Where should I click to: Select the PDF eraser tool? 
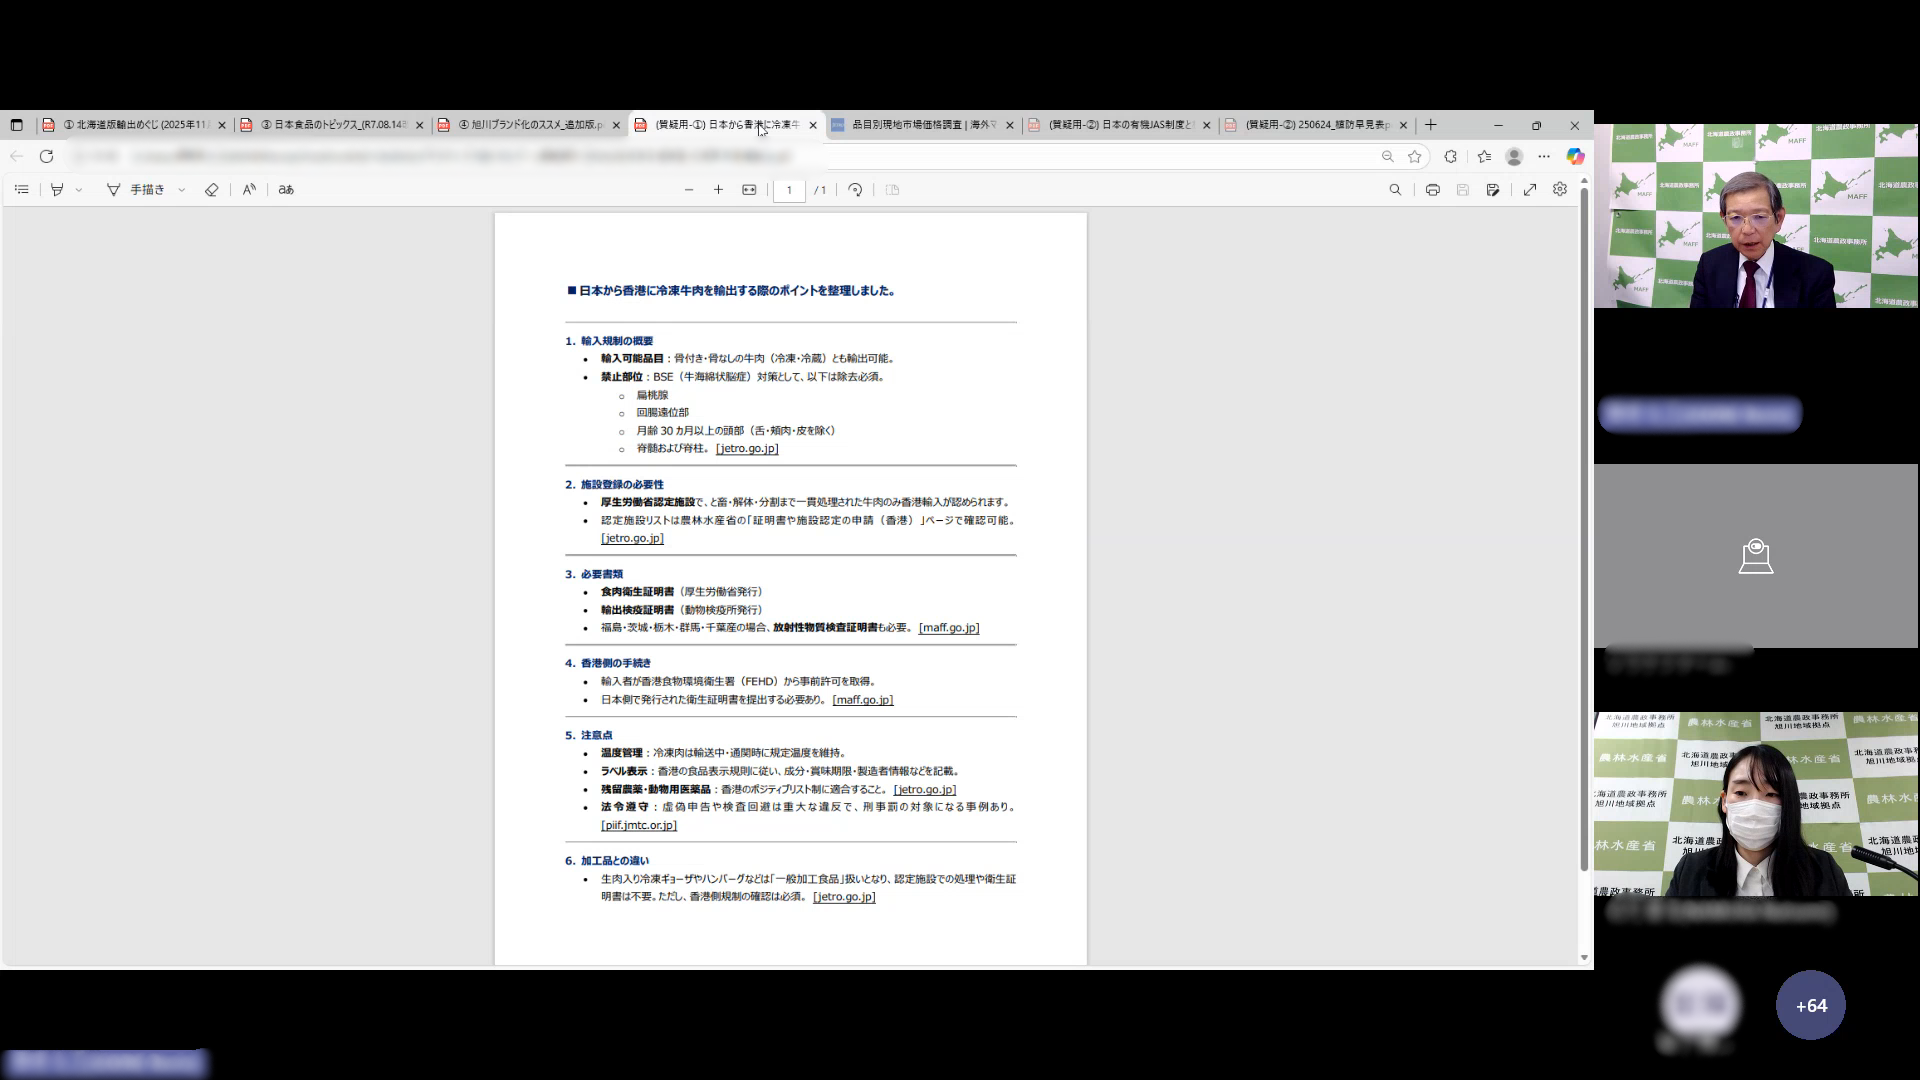(211, 190)
